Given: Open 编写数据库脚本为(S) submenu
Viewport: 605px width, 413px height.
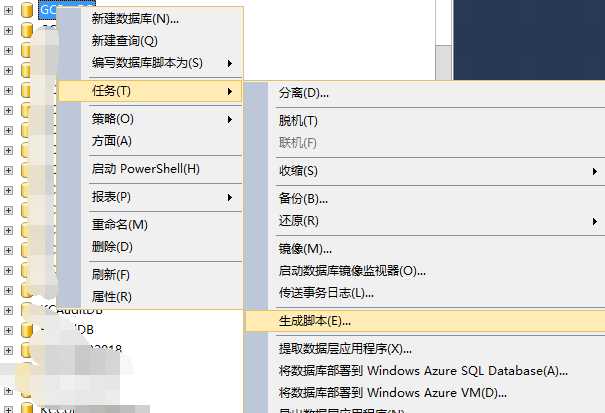Looking at the screenshot, I should pos(150,63).
